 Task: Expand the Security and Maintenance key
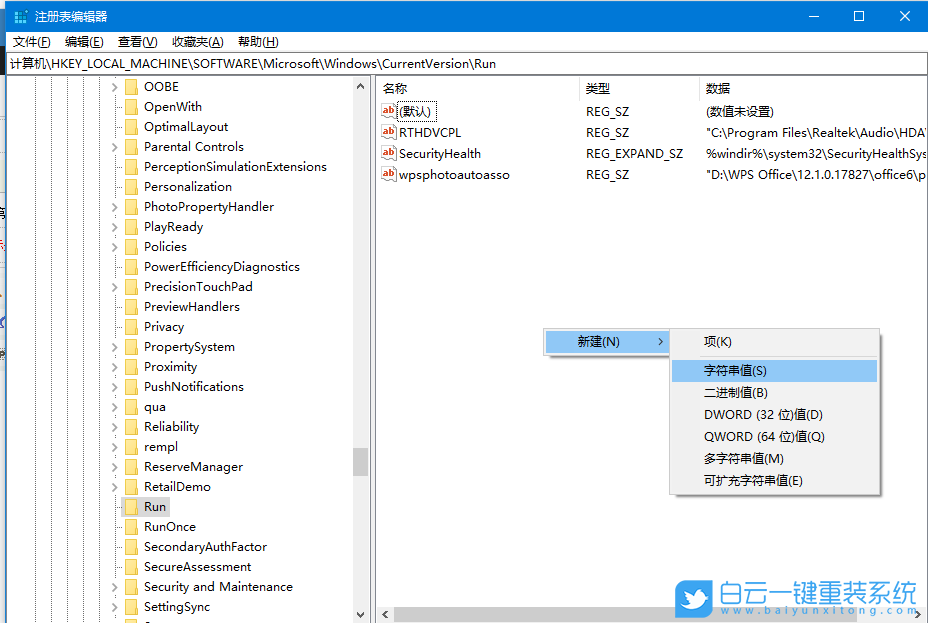113,586
